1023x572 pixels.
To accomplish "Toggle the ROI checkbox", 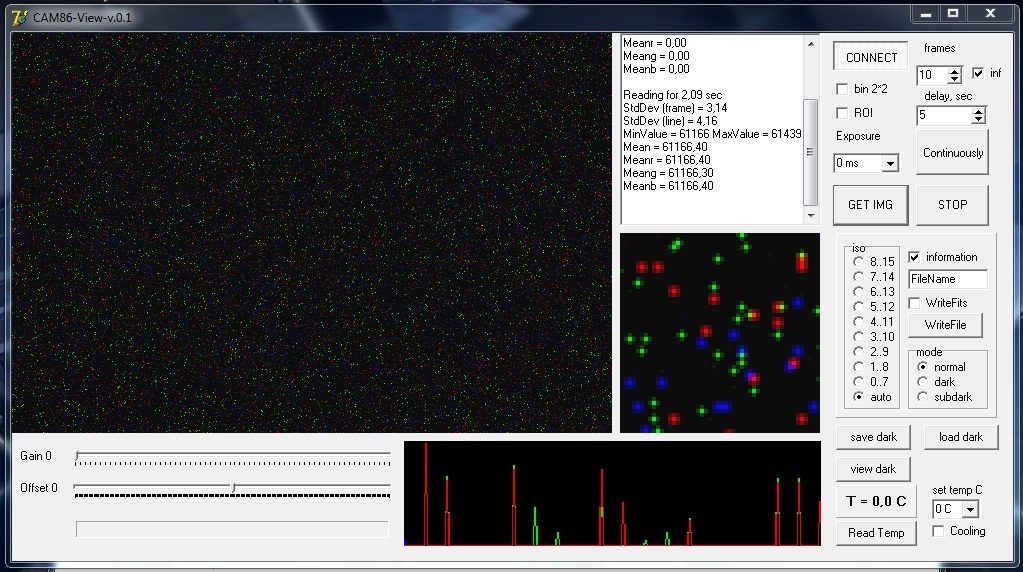I will (x=842, y=113).
